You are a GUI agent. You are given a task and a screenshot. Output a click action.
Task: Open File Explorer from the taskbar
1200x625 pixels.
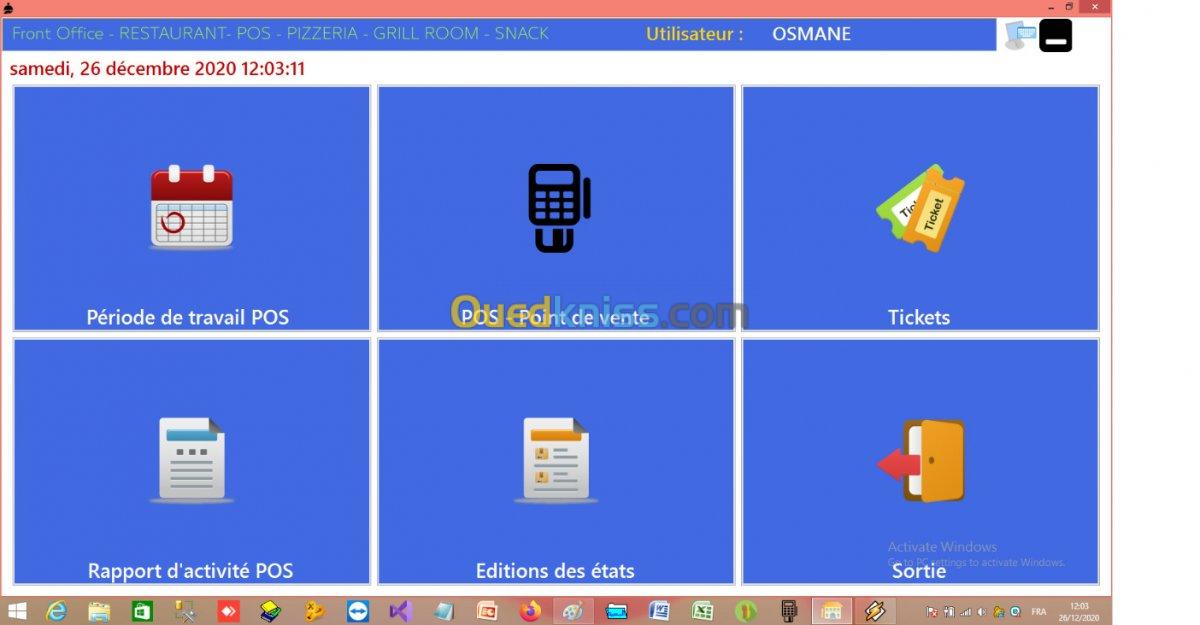coord(99,611)
